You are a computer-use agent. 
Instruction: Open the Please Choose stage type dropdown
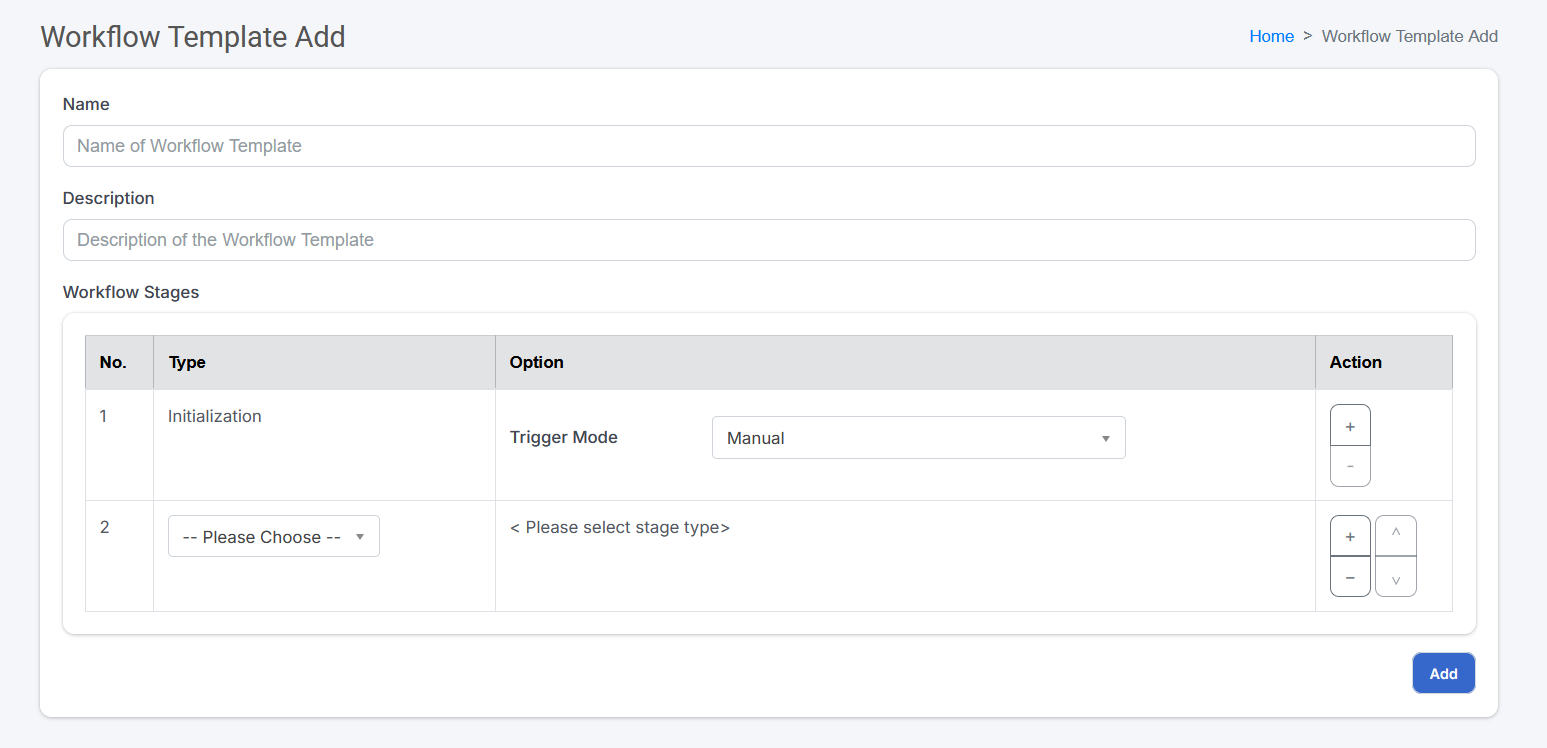[x=274, y=537]
